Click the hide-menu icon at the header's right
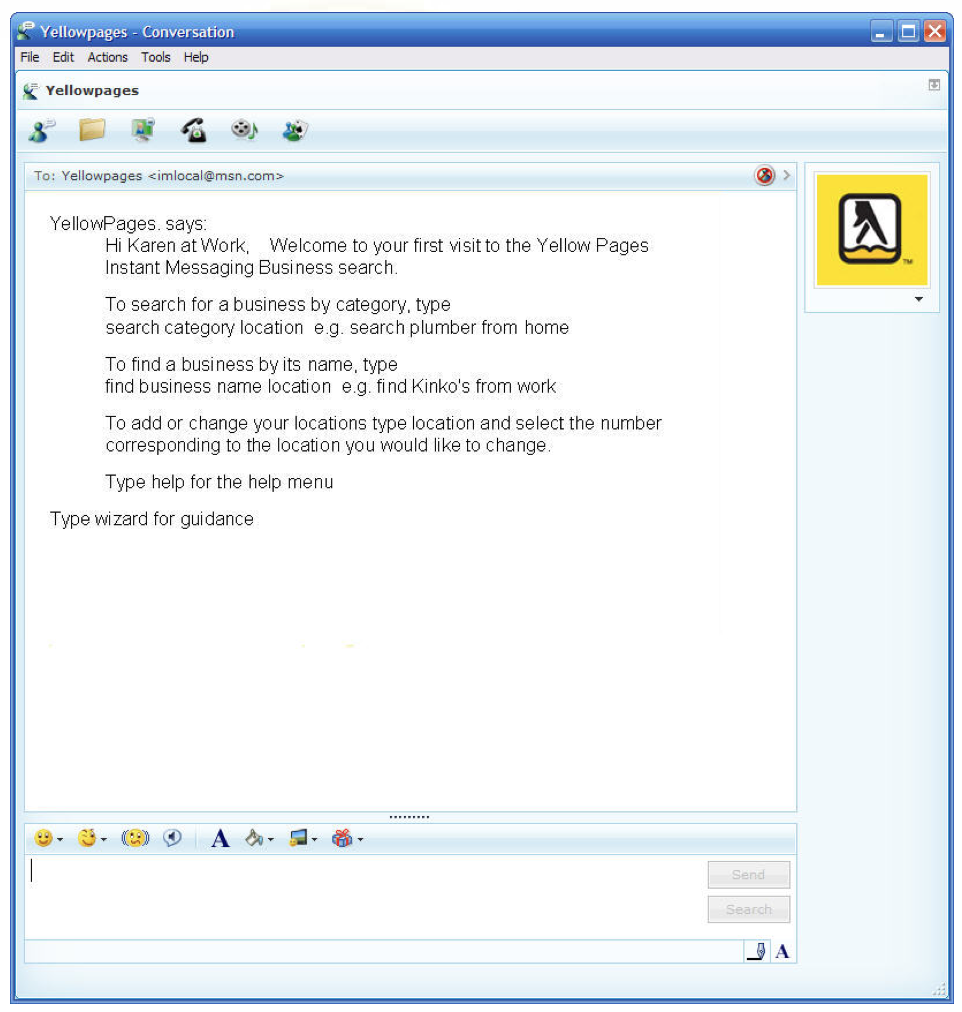 [934, 85]
